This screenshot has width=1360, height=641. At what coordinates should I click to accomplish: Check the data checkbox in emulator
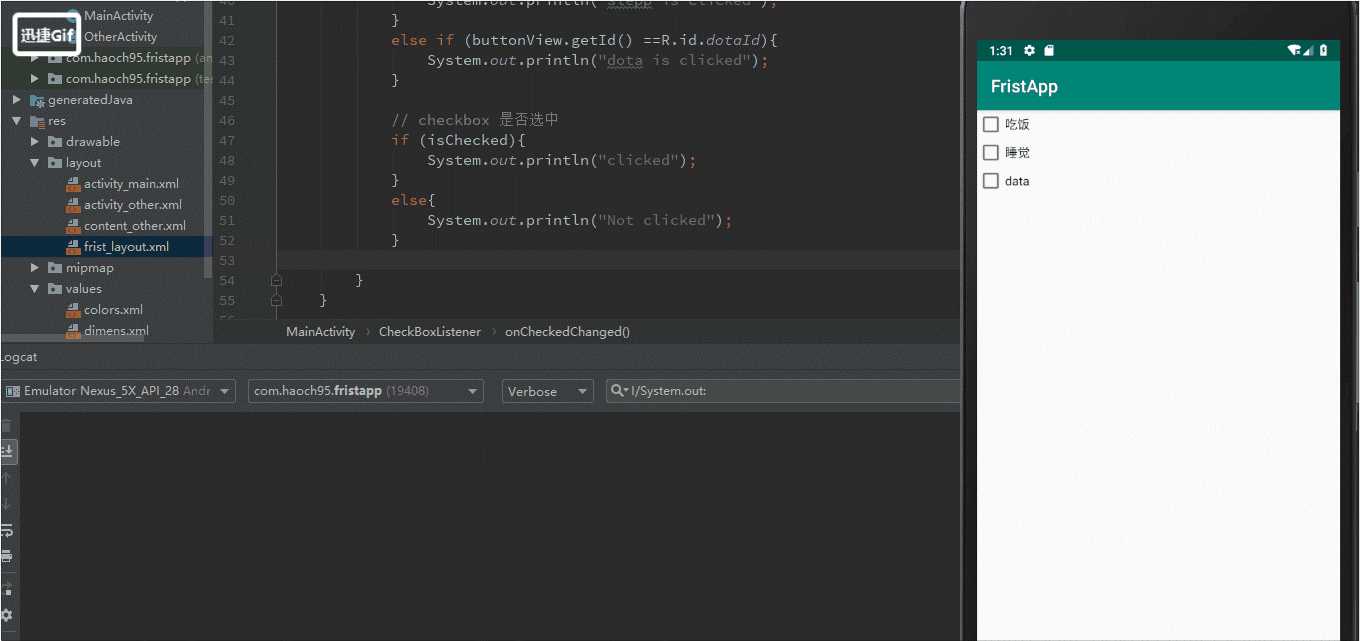point(991,181)
